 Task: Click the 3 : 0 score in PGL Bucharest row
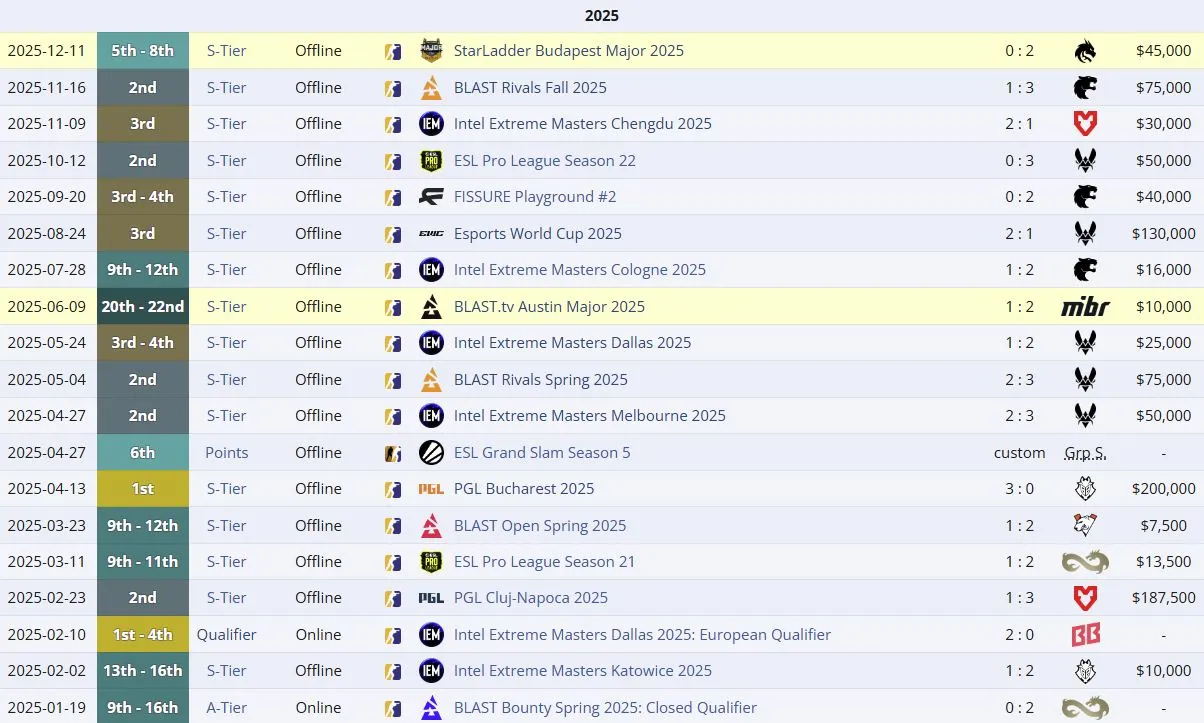(x=1020, y=489)
